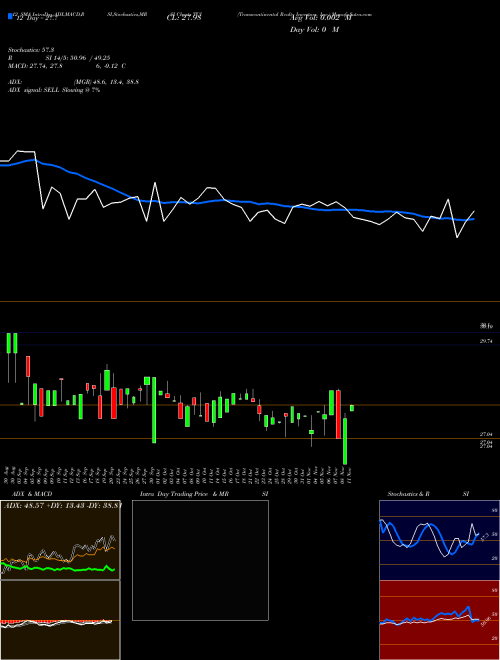Click the Stochastics & RSI panel title

428,494
